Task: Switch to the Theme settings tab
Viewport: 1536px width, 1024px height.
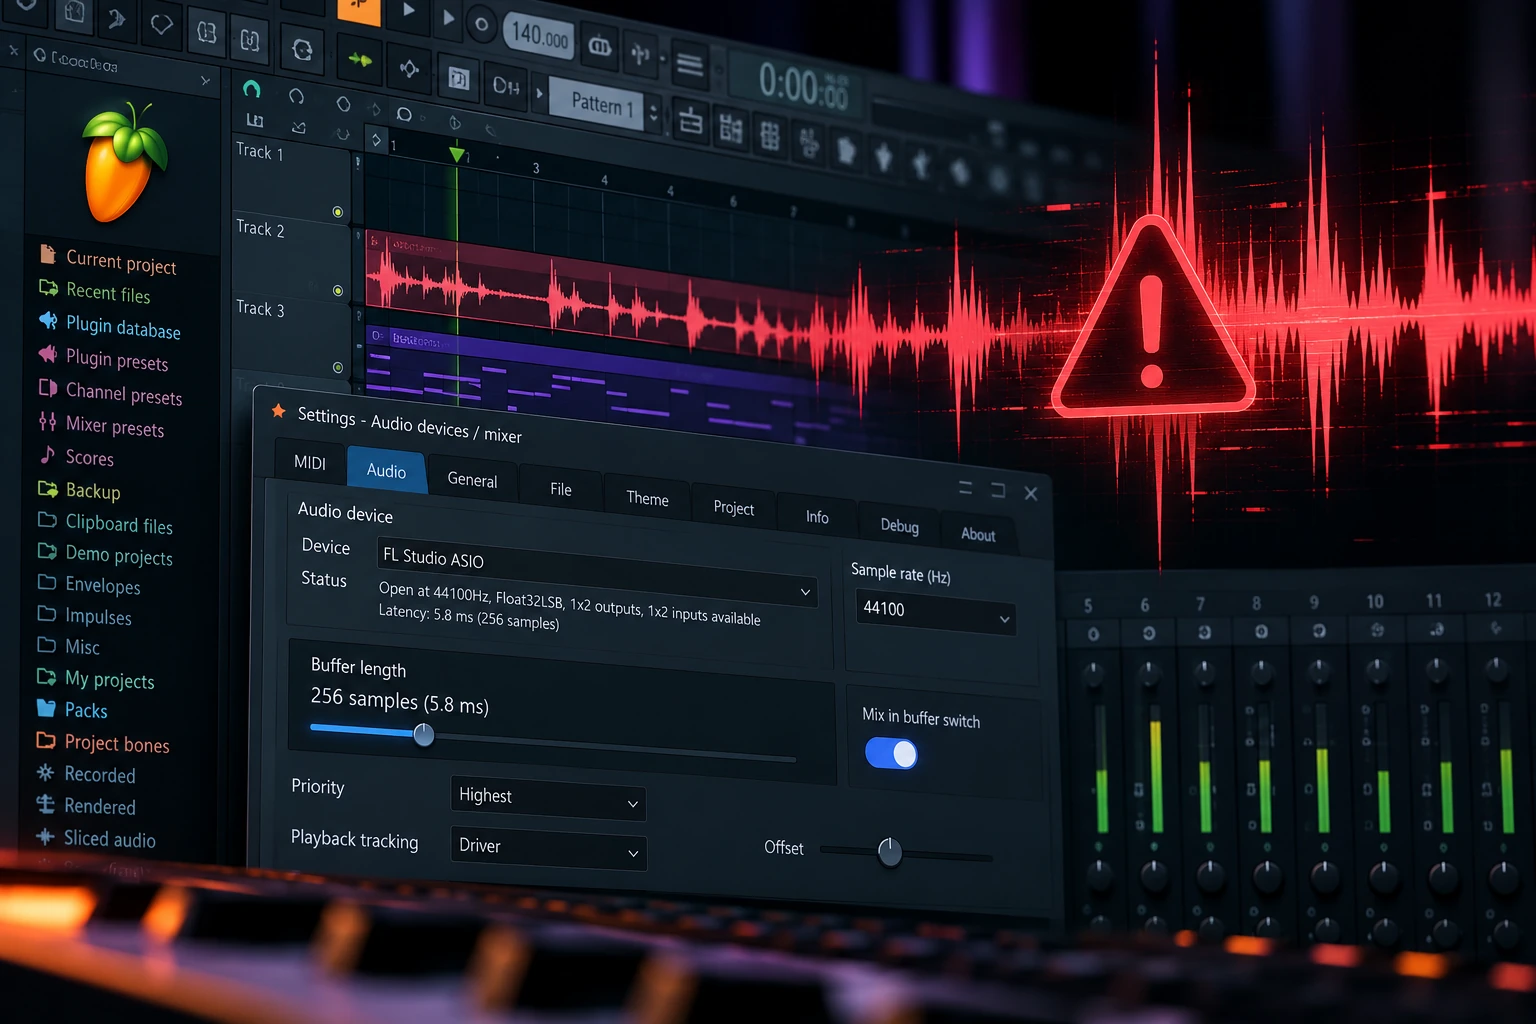Action: coord(647,498)
